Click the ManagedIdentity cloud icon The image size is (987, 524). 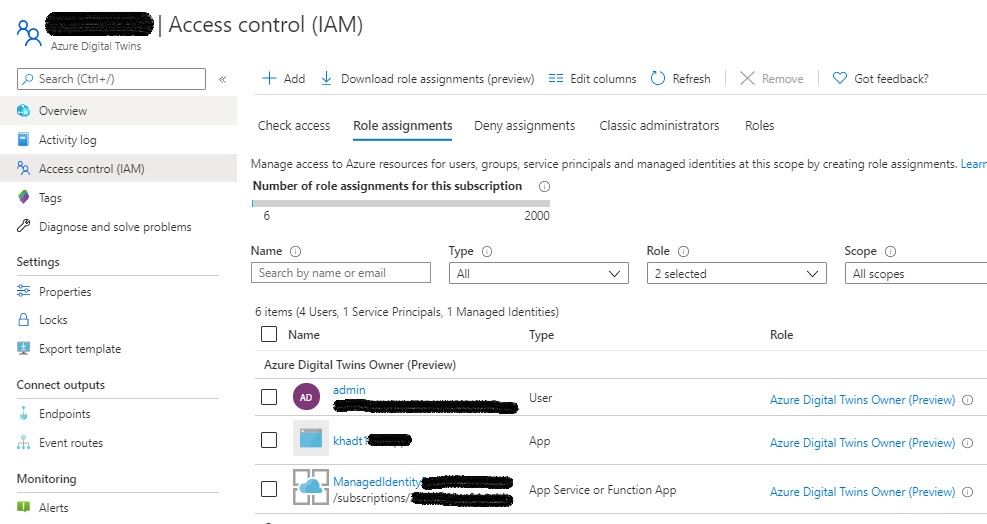coord(311,487)
